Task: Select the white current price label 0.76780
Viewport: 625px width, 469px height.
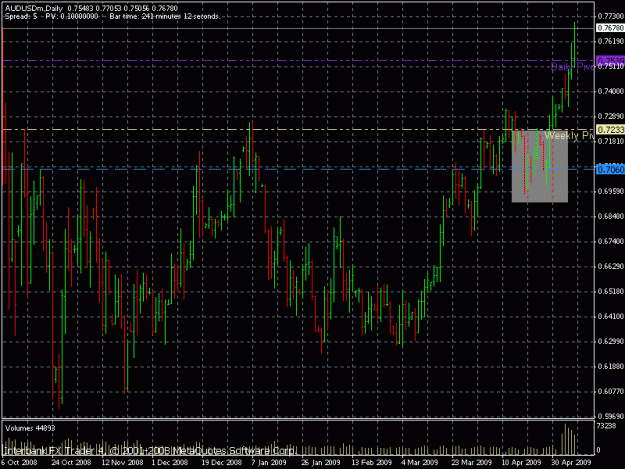Action: tap(610, 28)
